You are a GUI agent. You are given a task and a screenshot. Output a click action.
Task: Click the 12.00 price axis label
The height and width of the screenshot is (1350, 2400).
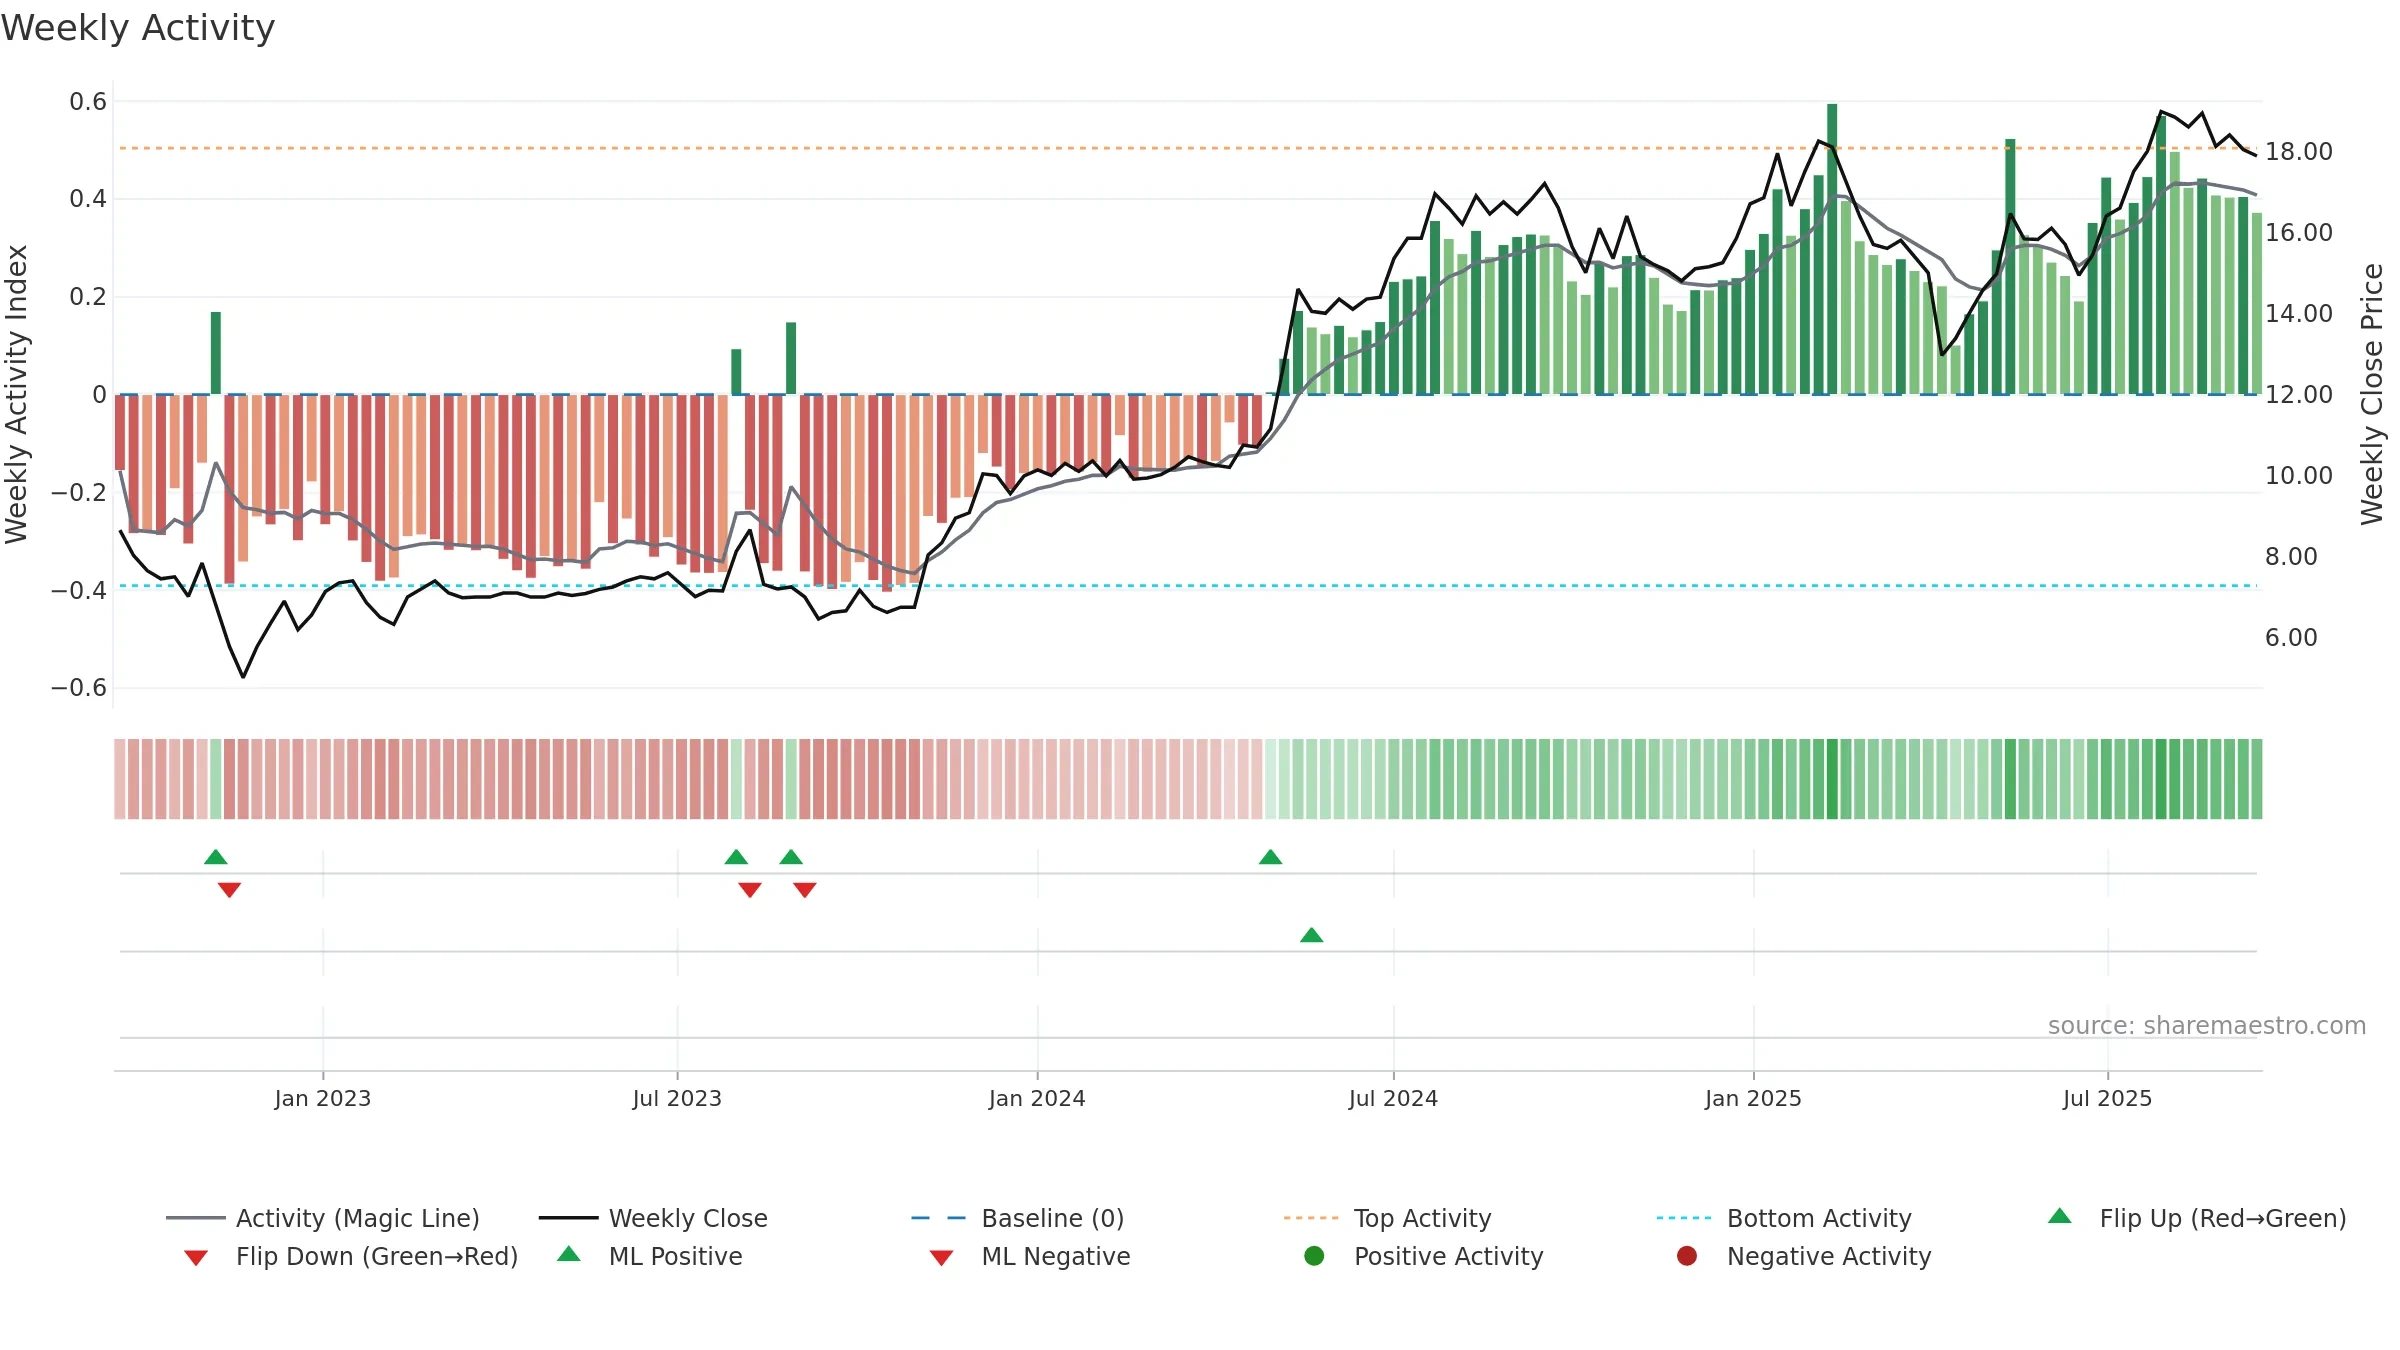tap(2299, 395)
